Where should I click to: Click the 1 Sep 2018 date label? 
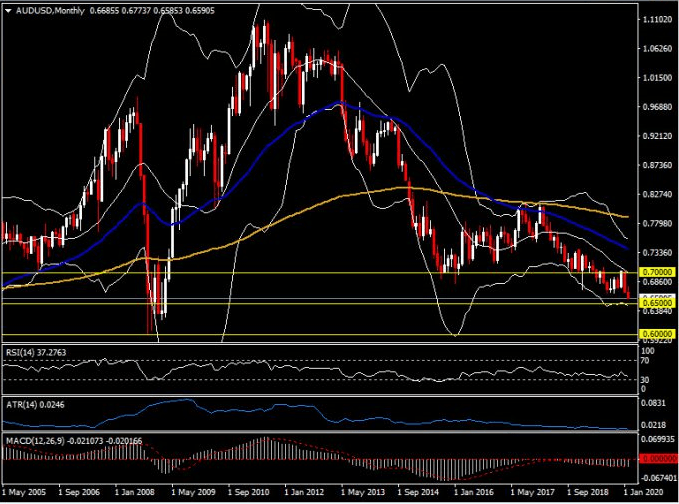pos(588,492)
